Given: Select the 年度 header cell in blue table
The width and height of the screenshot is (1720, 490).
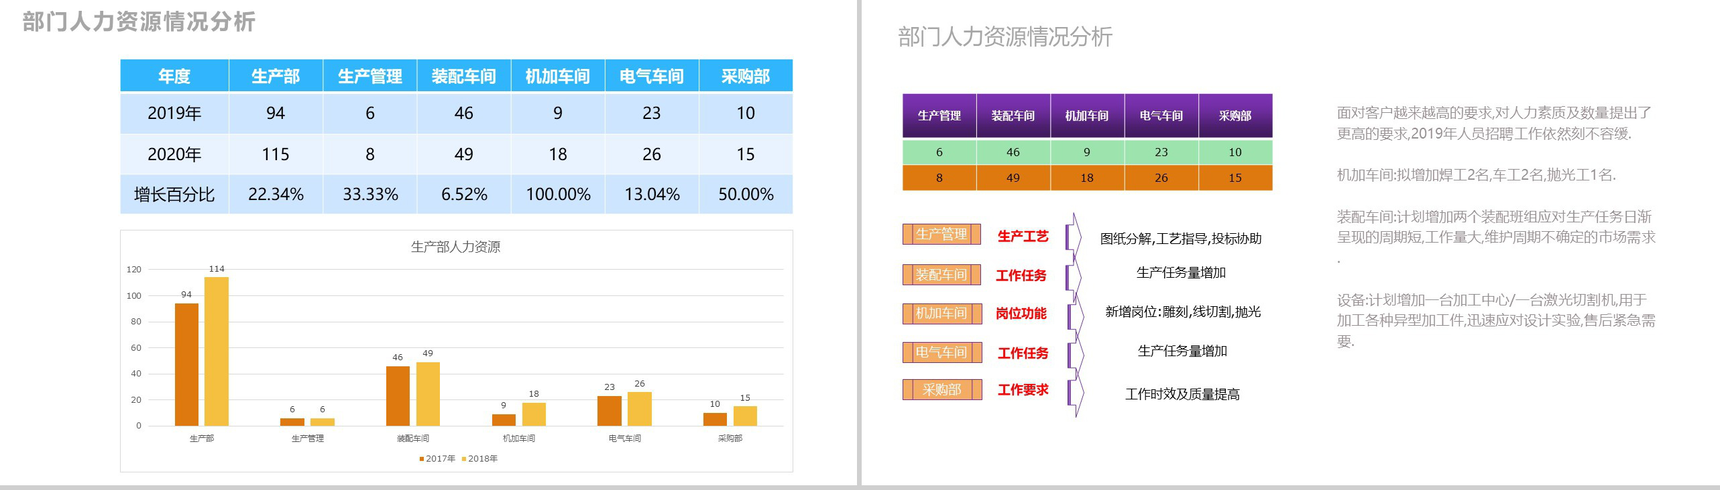Looking at the screenshot, I should tap(174, 76).
